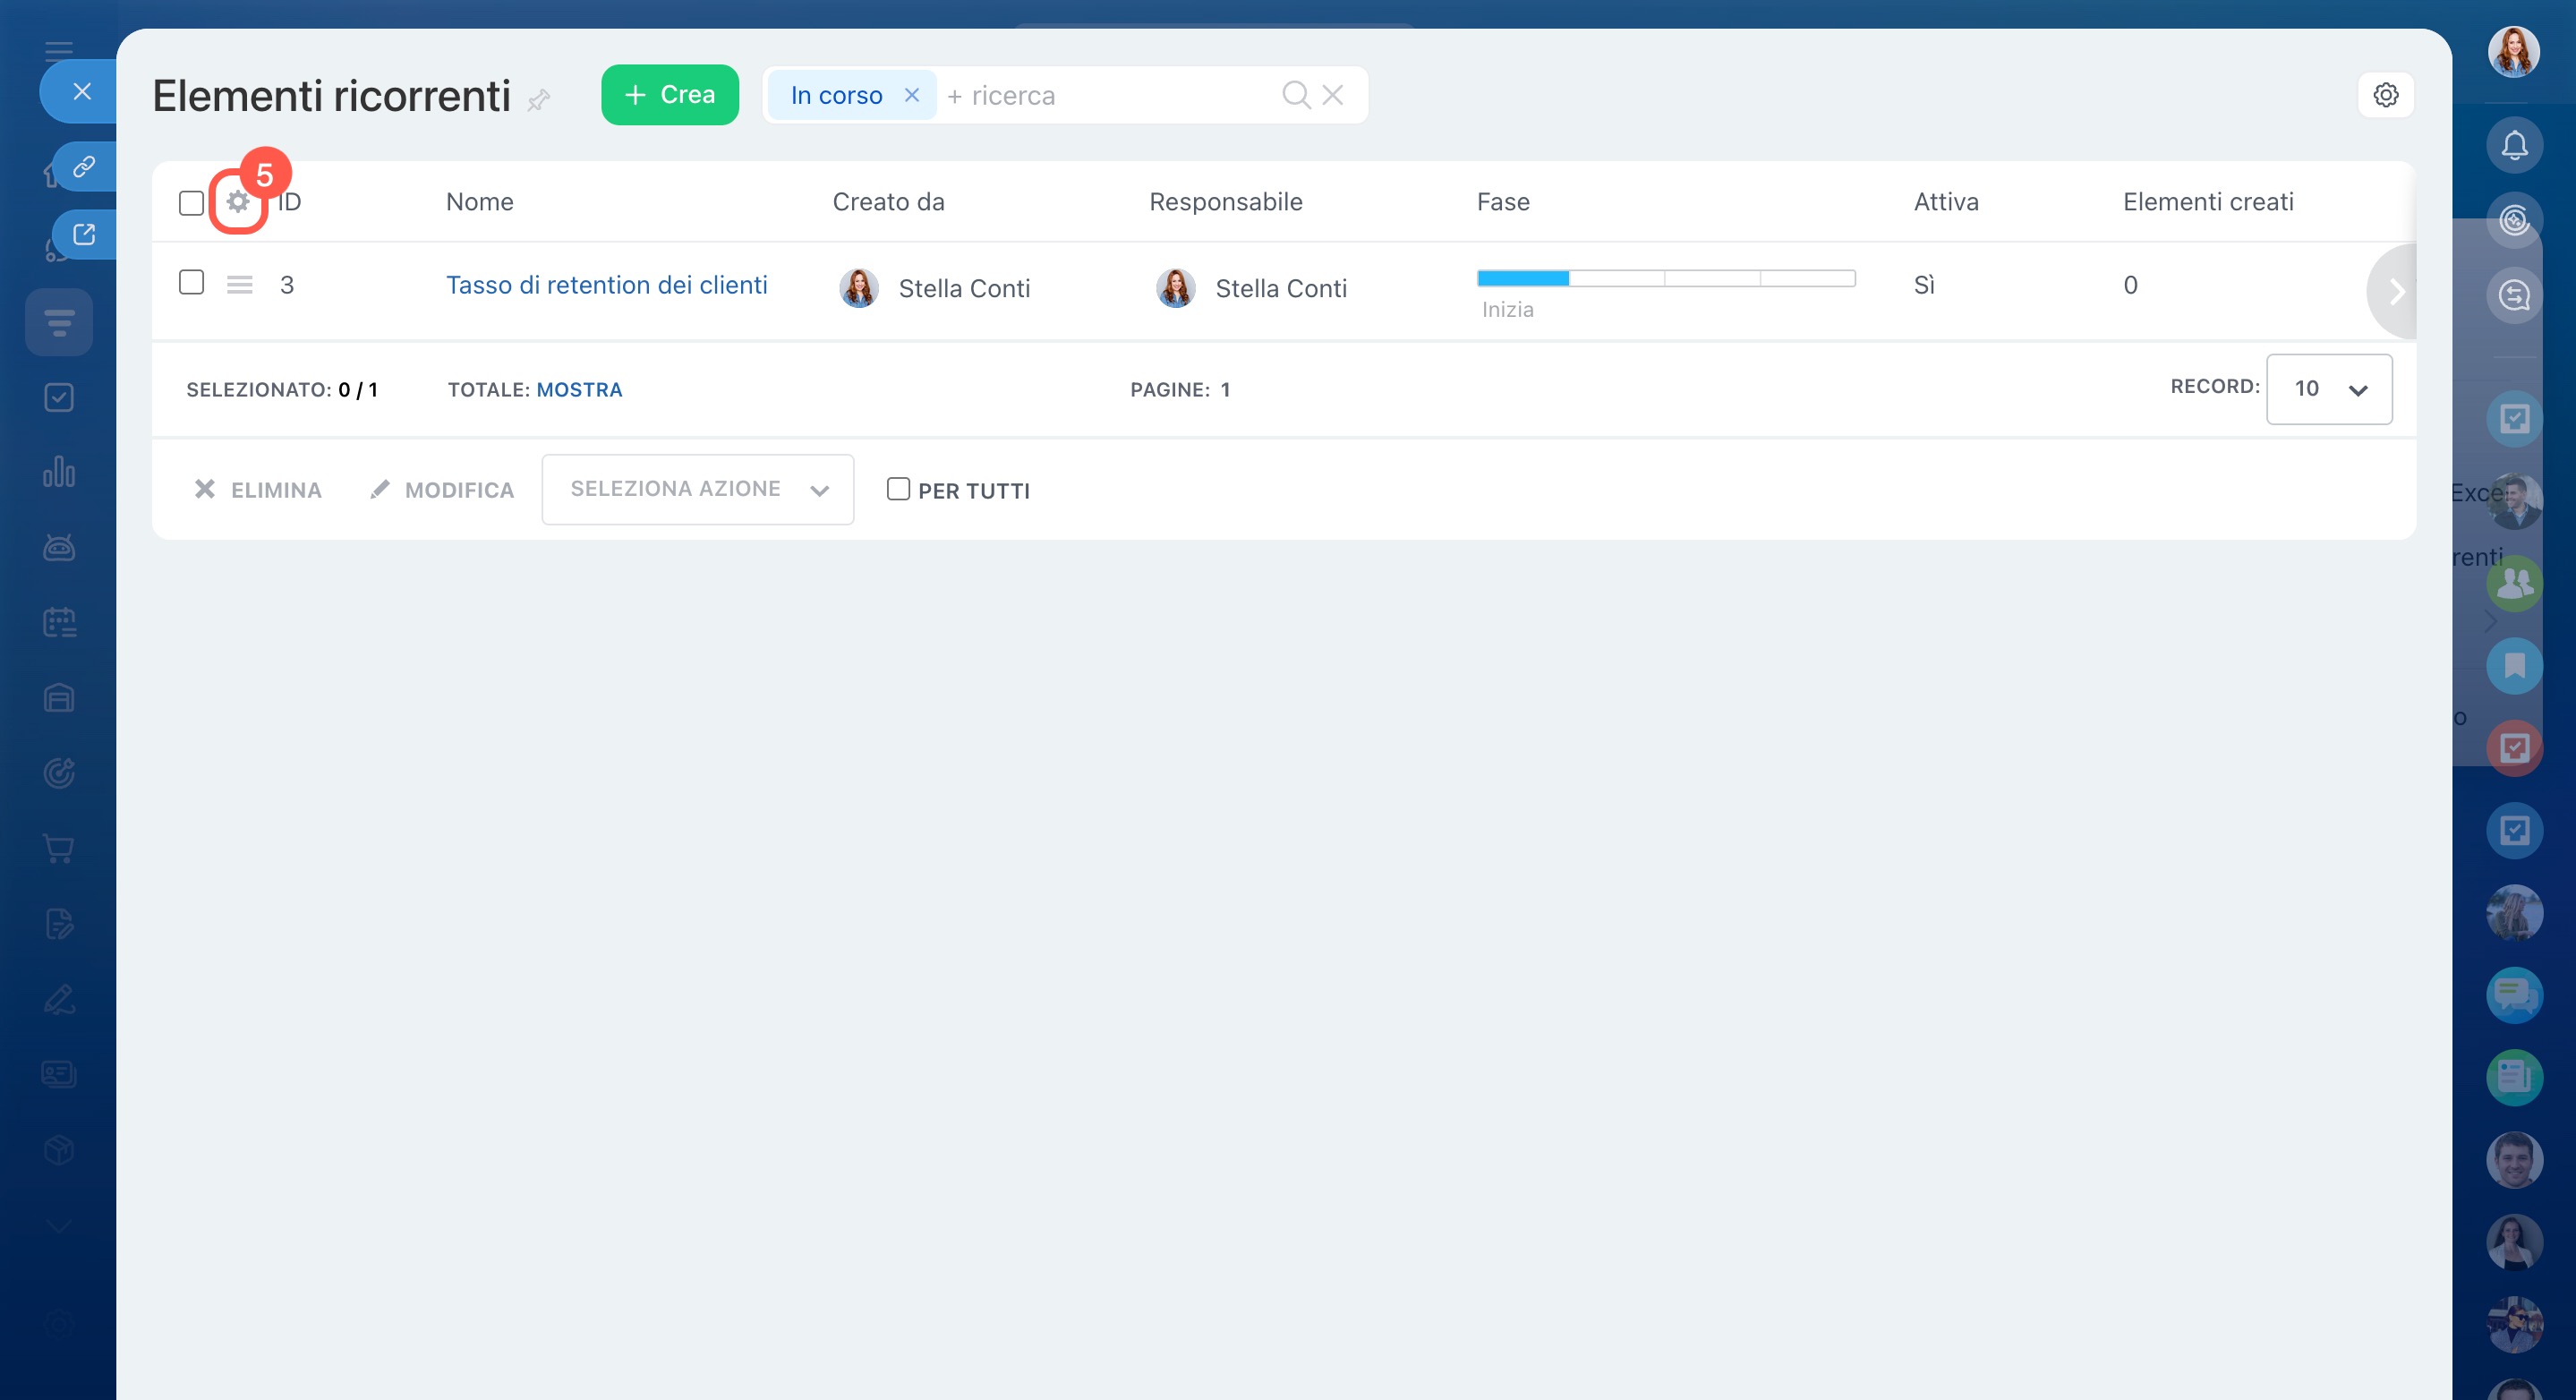Open Tasso di retention dei clienti link

pyautogui.click(x=606, y=285)
